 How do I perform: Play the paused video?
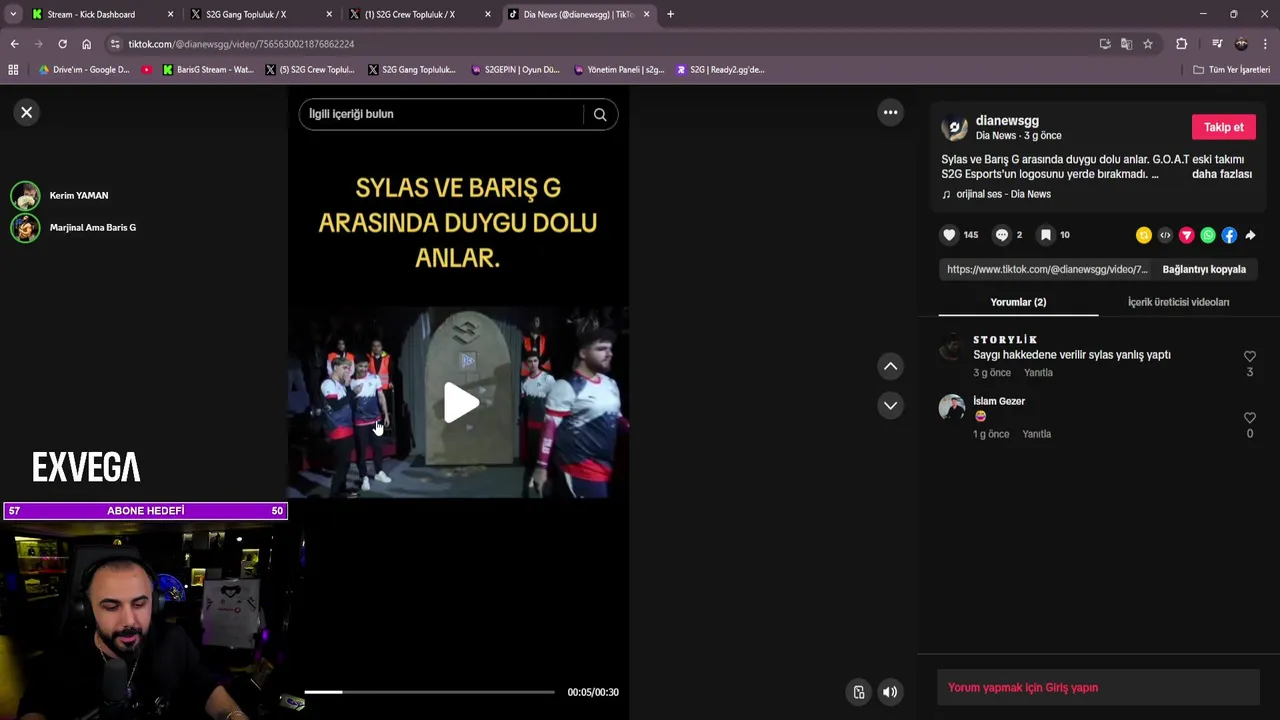(460, 402)
